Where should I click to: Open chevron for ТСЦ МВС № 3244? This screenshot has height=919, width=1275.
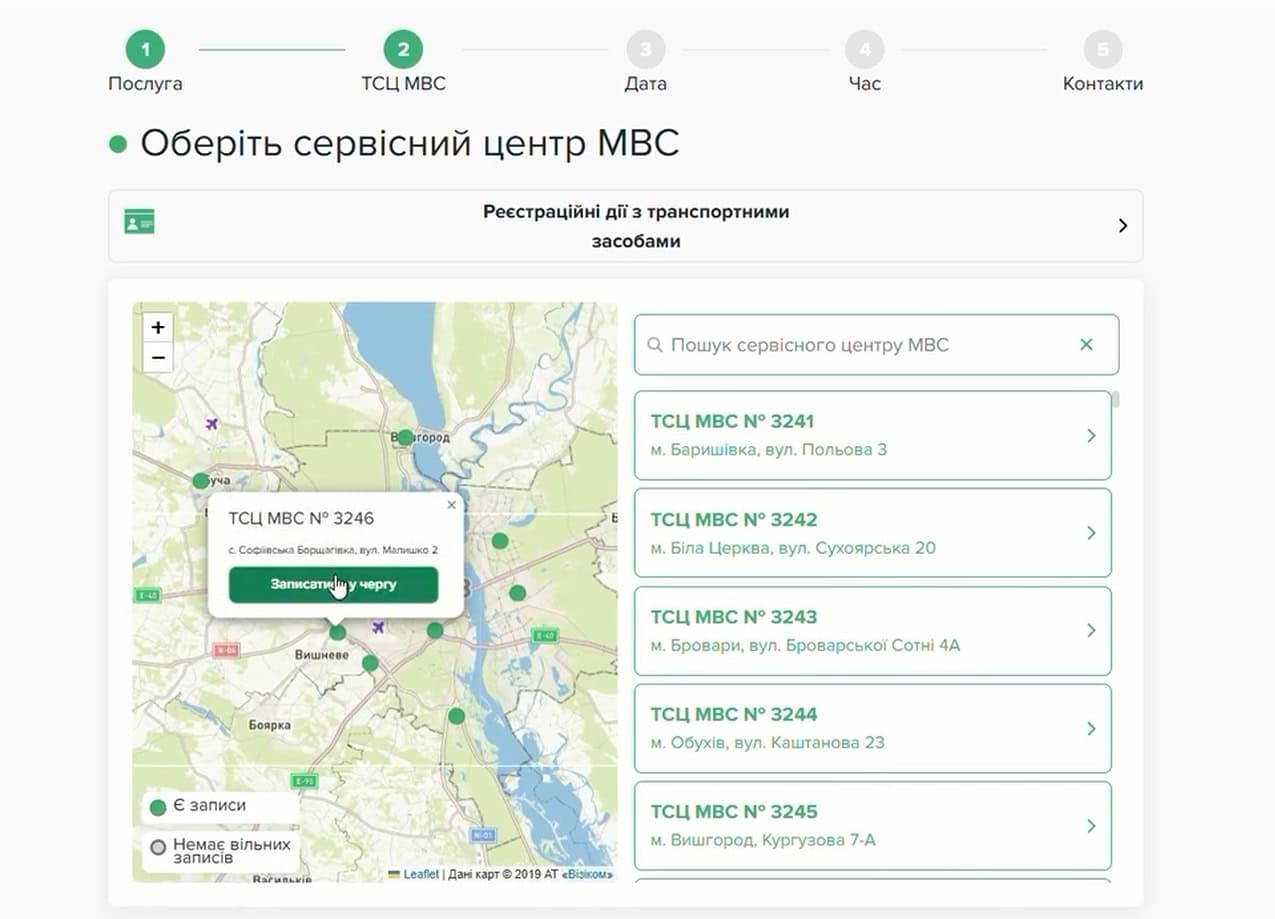(1091, 728)
